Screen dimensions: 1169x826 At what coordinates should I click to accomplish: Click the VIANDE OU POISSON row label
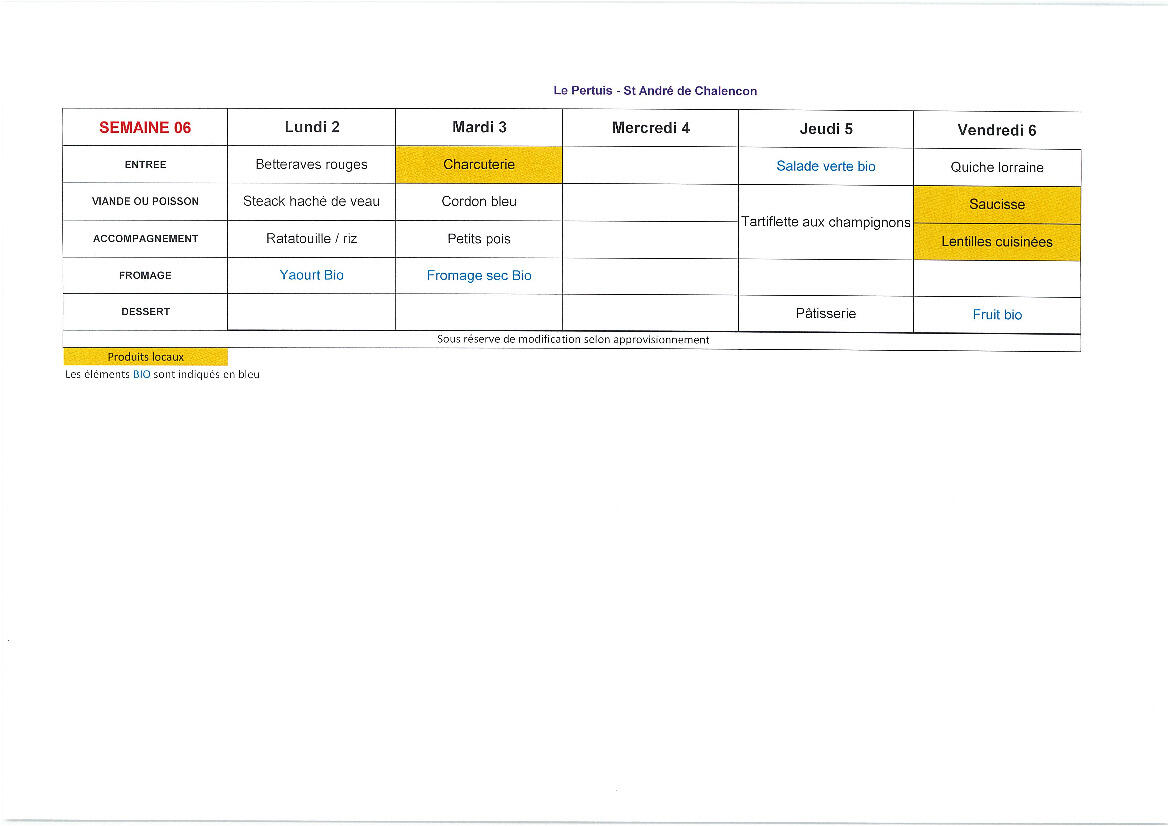pos(145,201)
